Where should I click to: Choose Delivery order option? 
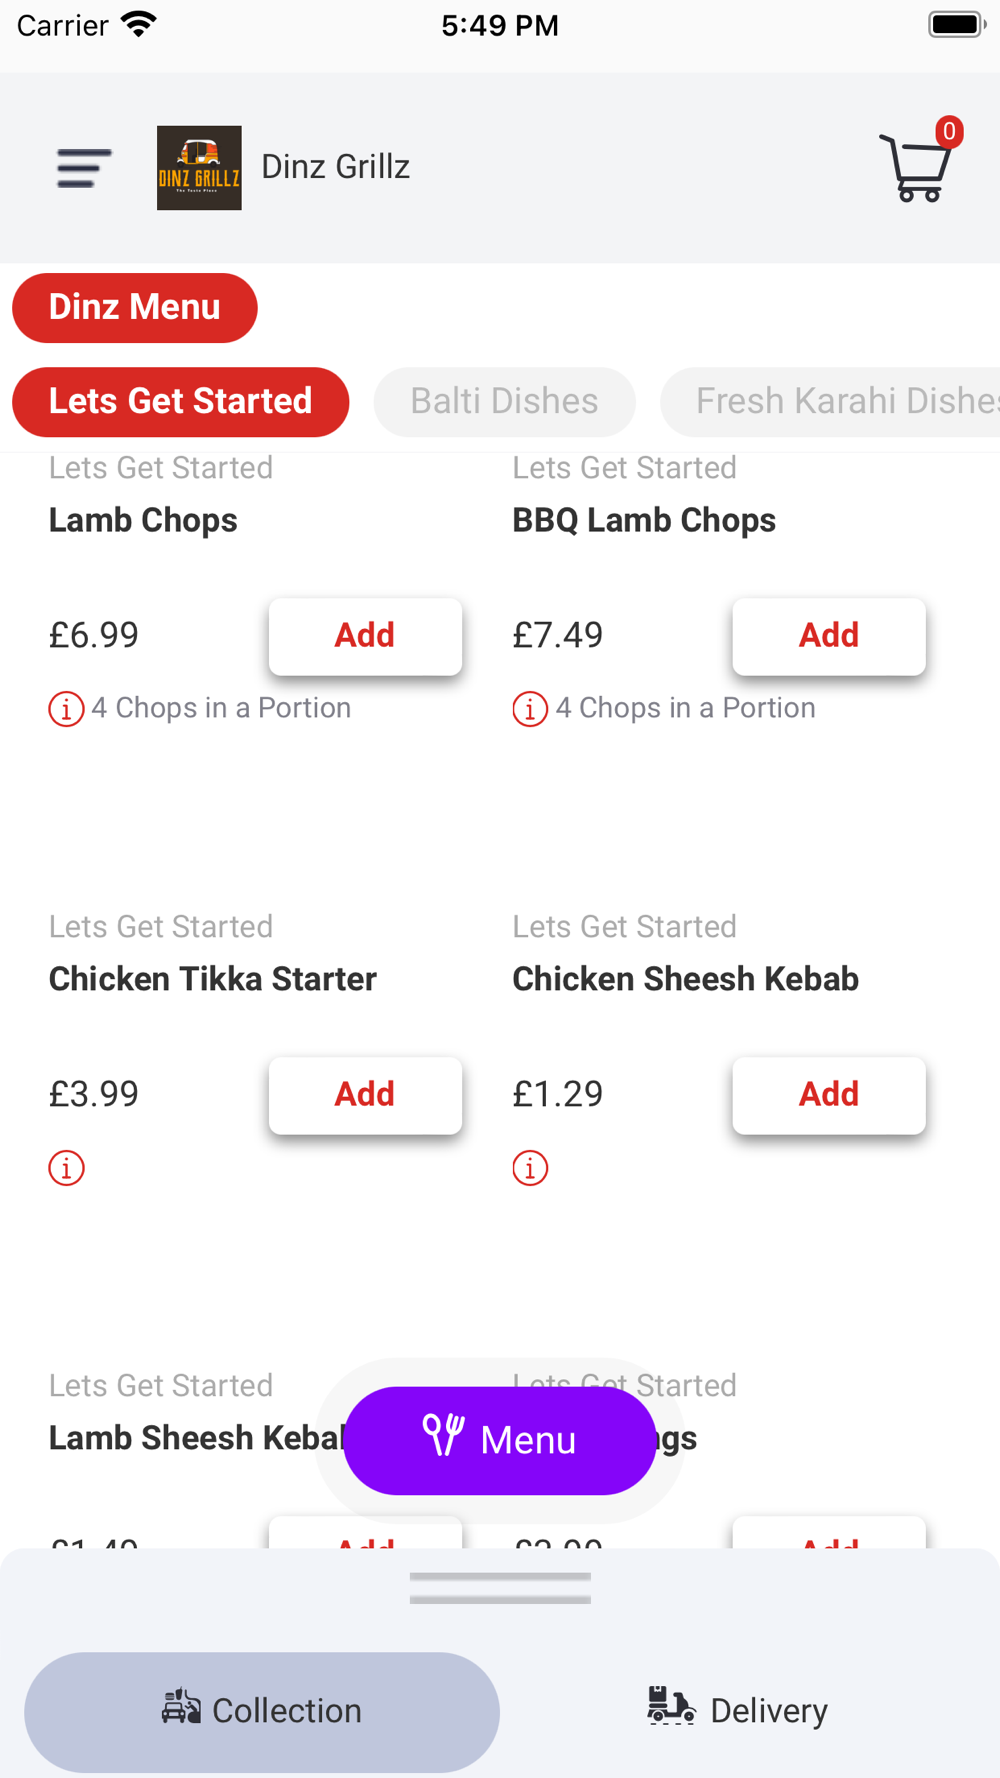pos(738,1712)
